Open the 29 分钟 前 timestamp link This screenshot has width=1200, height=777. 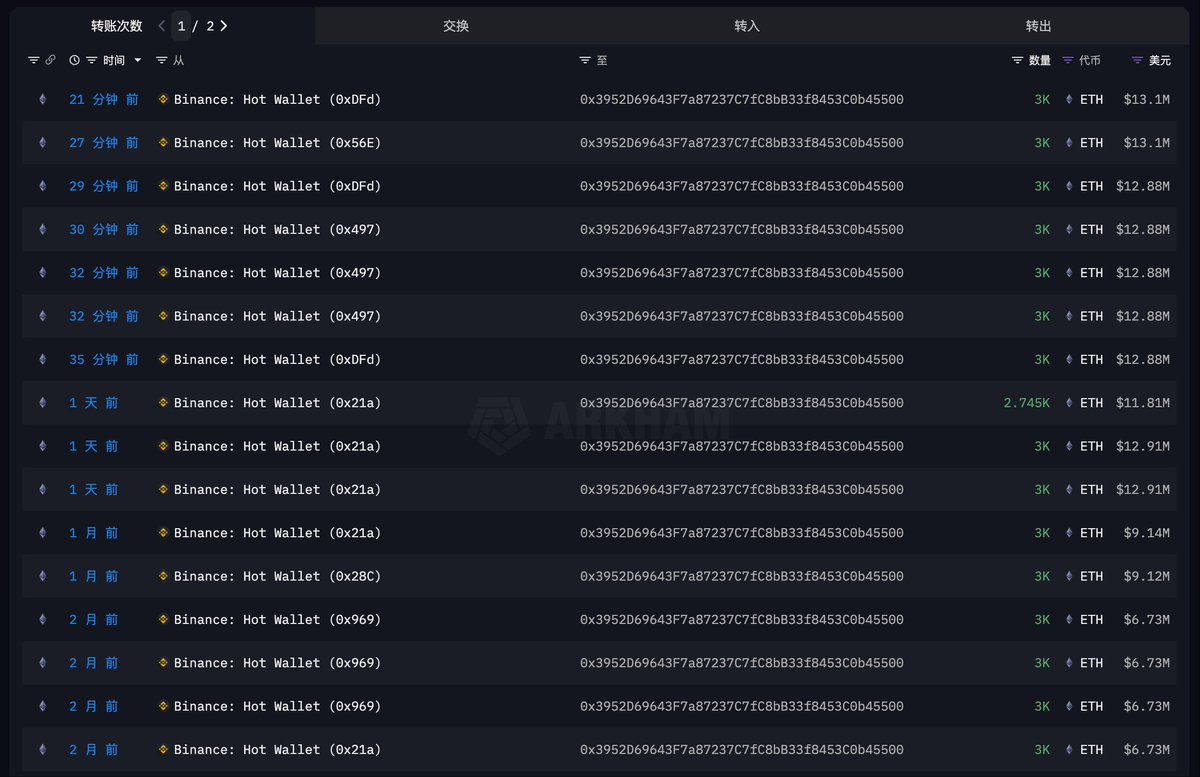tap(104, 186)
